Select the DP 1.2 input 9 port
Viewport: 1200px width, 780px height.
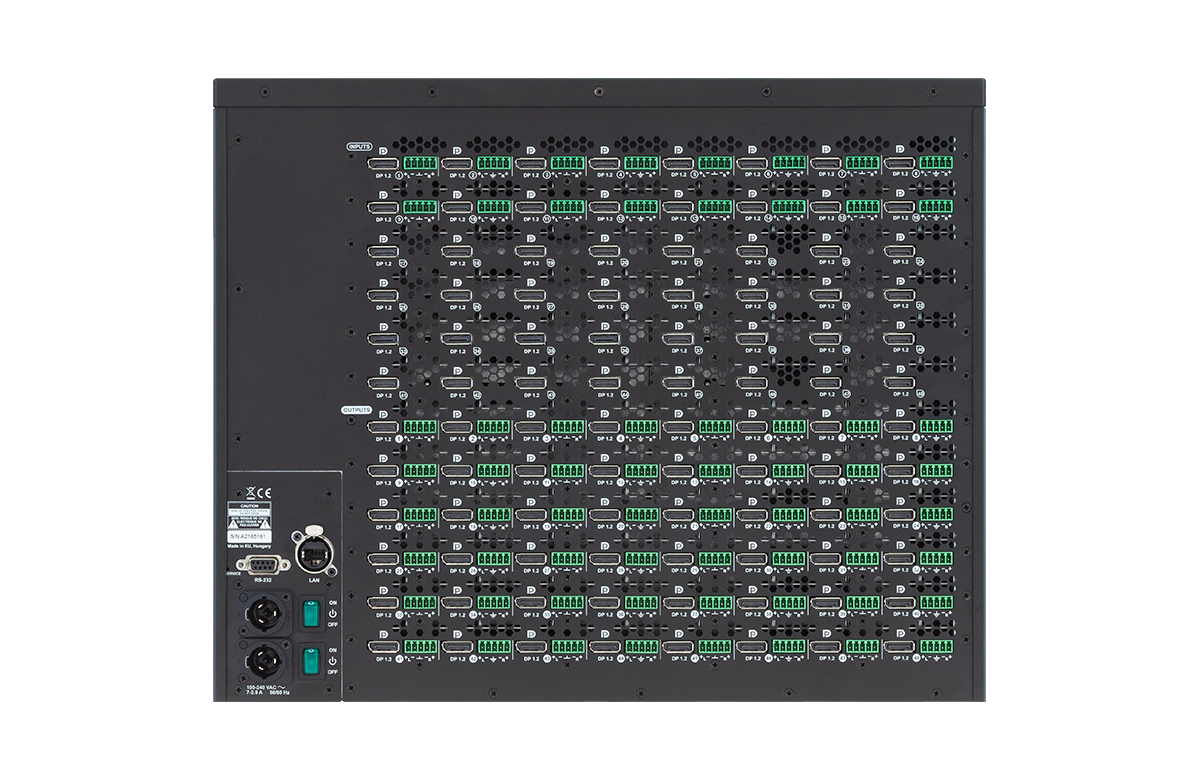pos(383,208)
